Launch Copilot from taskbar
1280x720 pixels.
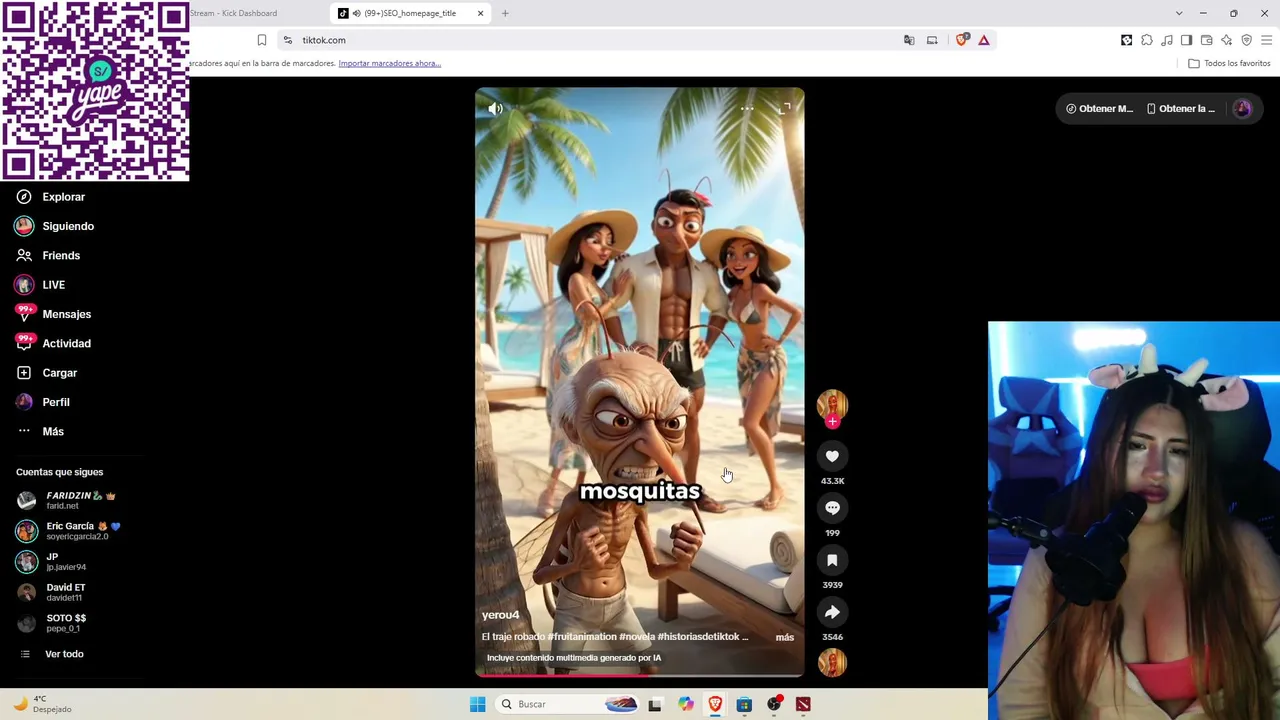[685, 704]
